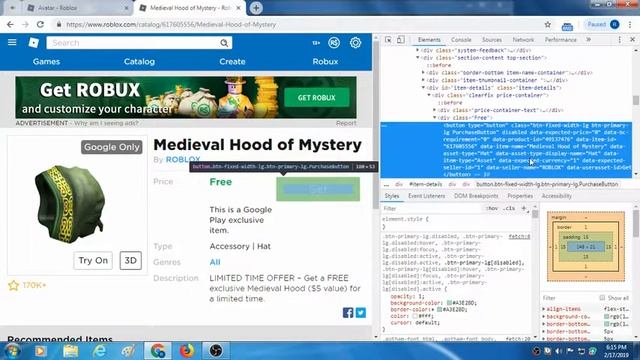Open the Roblox hamburger menu

tap(12, 42)
